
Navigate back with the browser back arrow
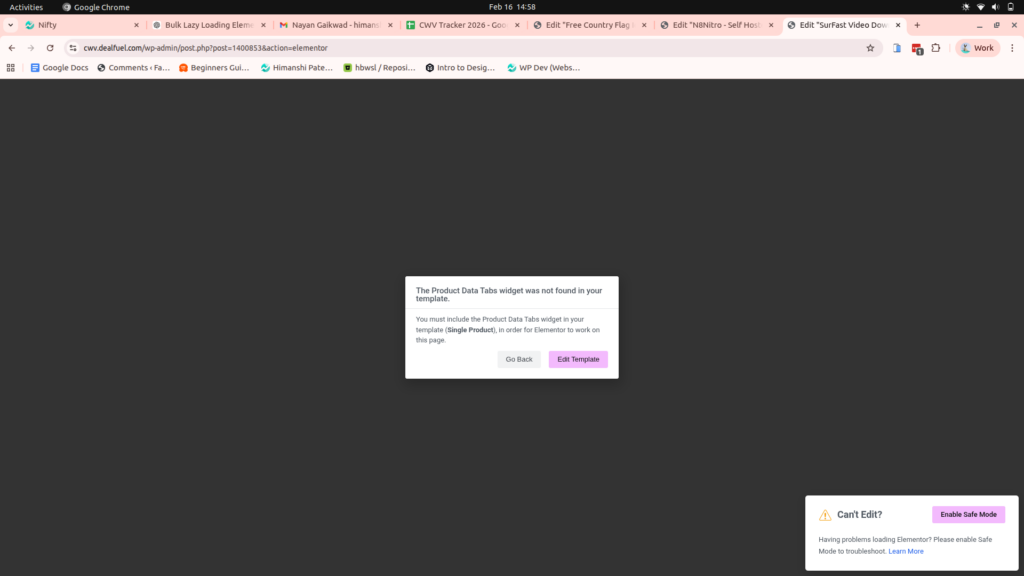coord(12,48)
